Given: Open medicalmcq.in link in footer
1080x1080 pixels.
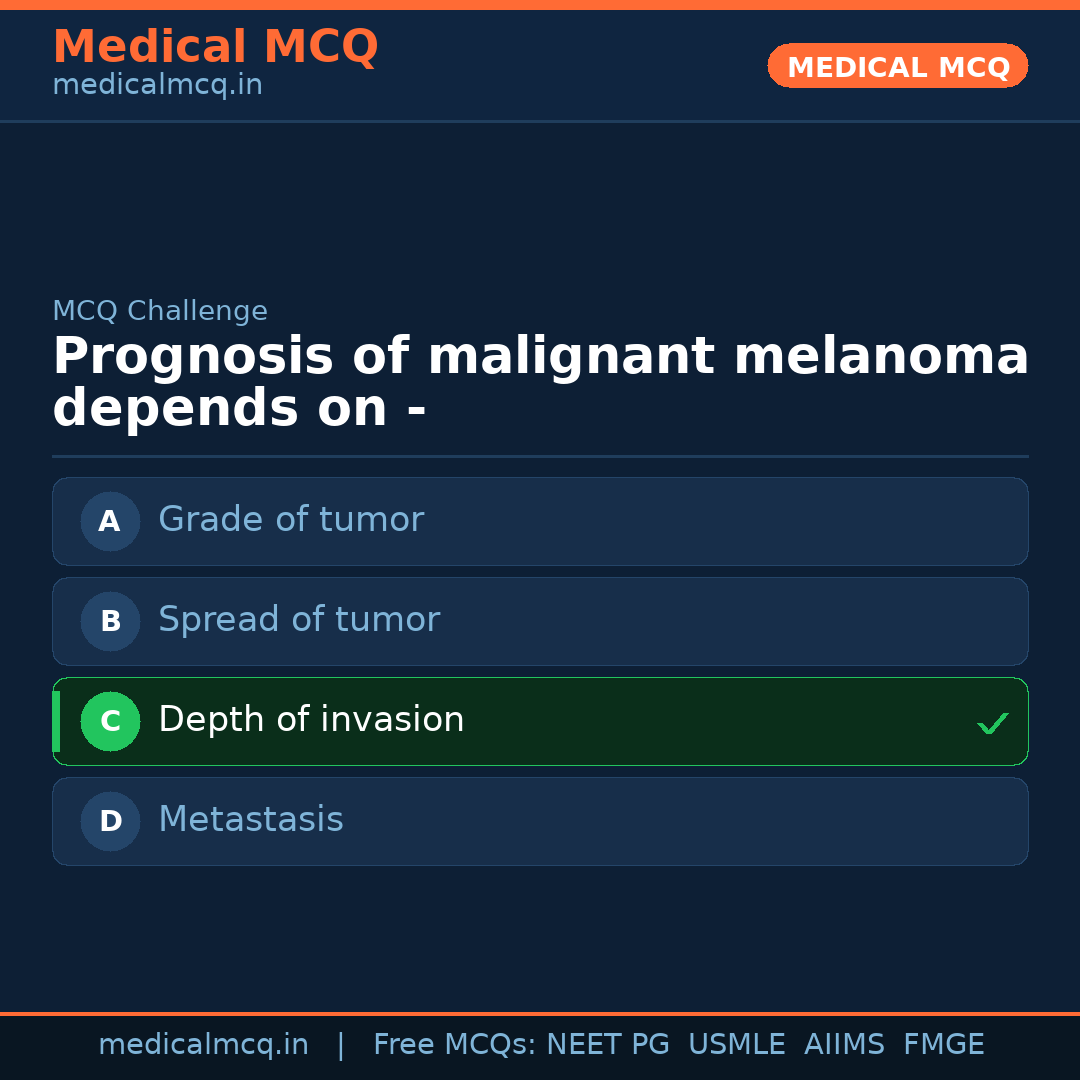Looking at the screenshot, I should [x=203, y=1045].
